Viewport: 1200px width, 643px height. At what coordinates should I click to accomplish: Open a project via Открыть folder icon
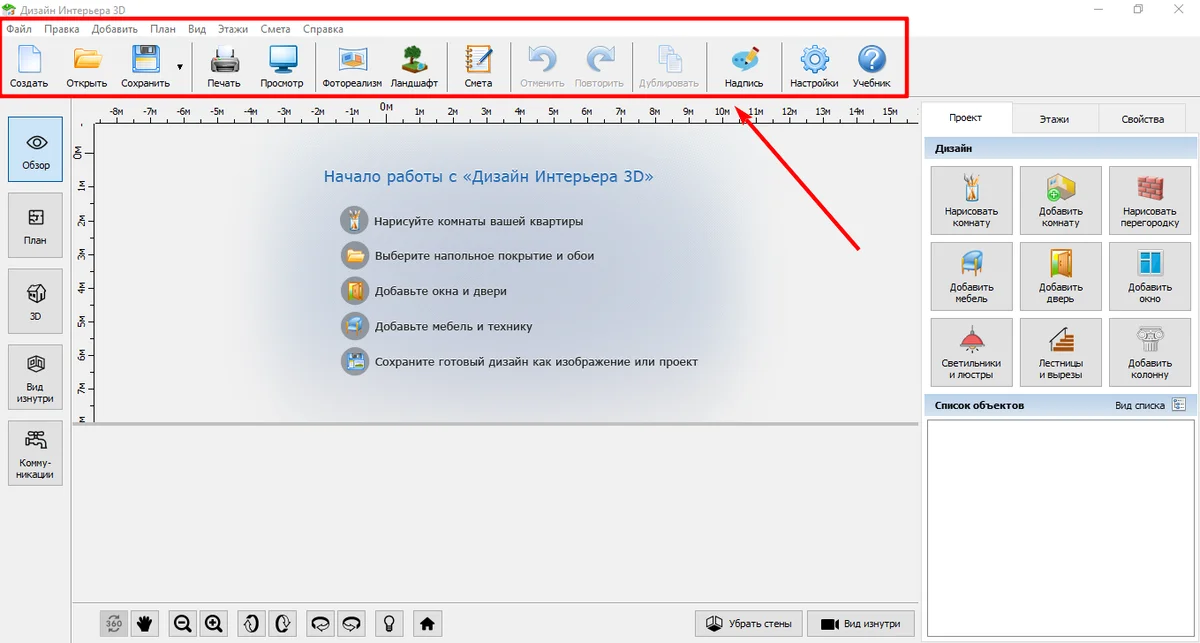(x=87, y=67)
